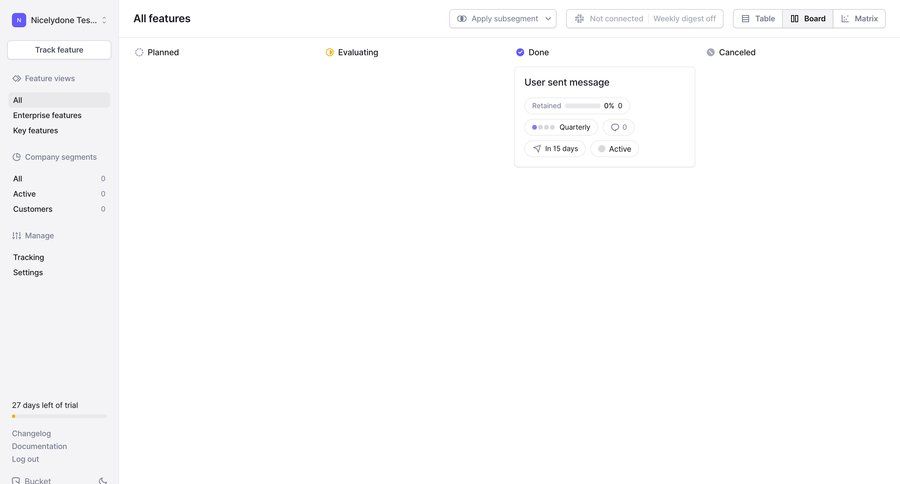Click the Canceled column header
The image size is (900, 484).
click(x=737, y=52)
